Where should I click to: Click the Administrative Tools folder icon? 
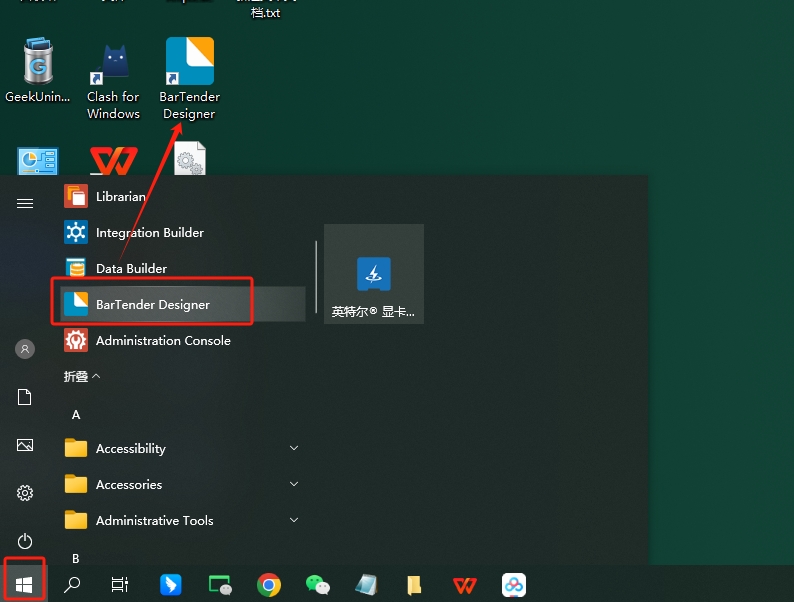[x=76, y=520]
